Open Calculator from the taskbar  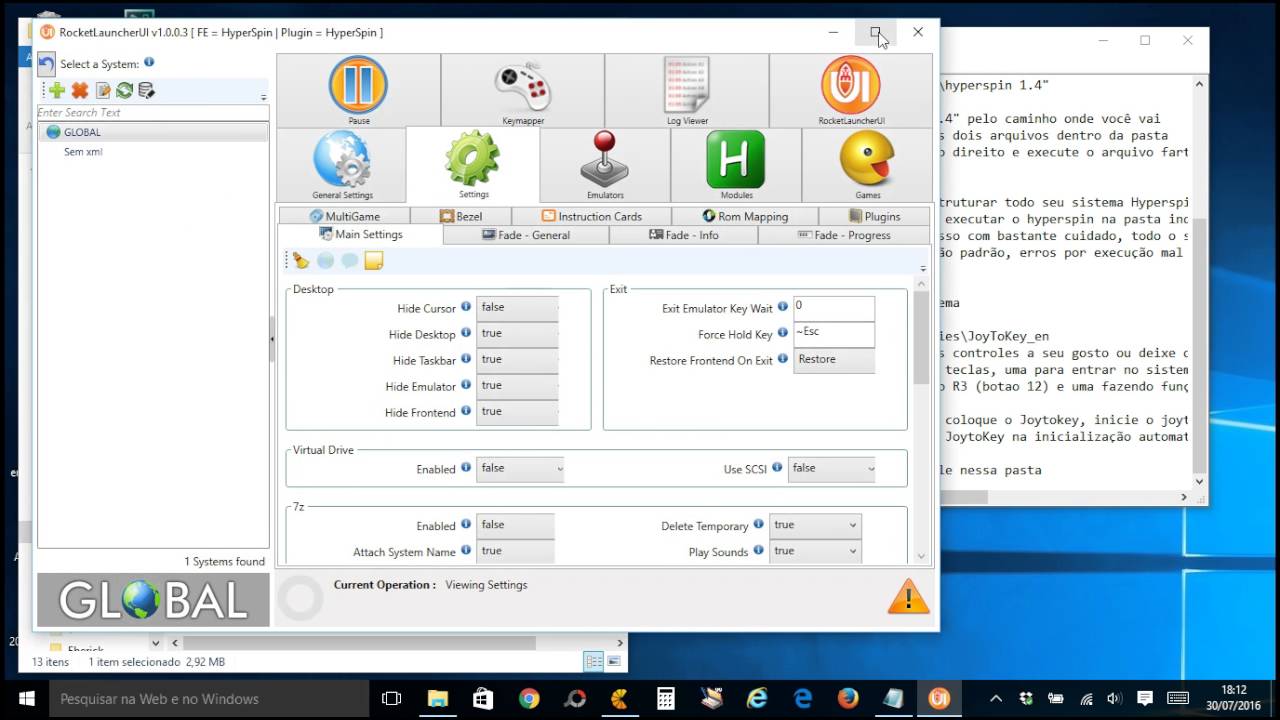click(665, 698)
